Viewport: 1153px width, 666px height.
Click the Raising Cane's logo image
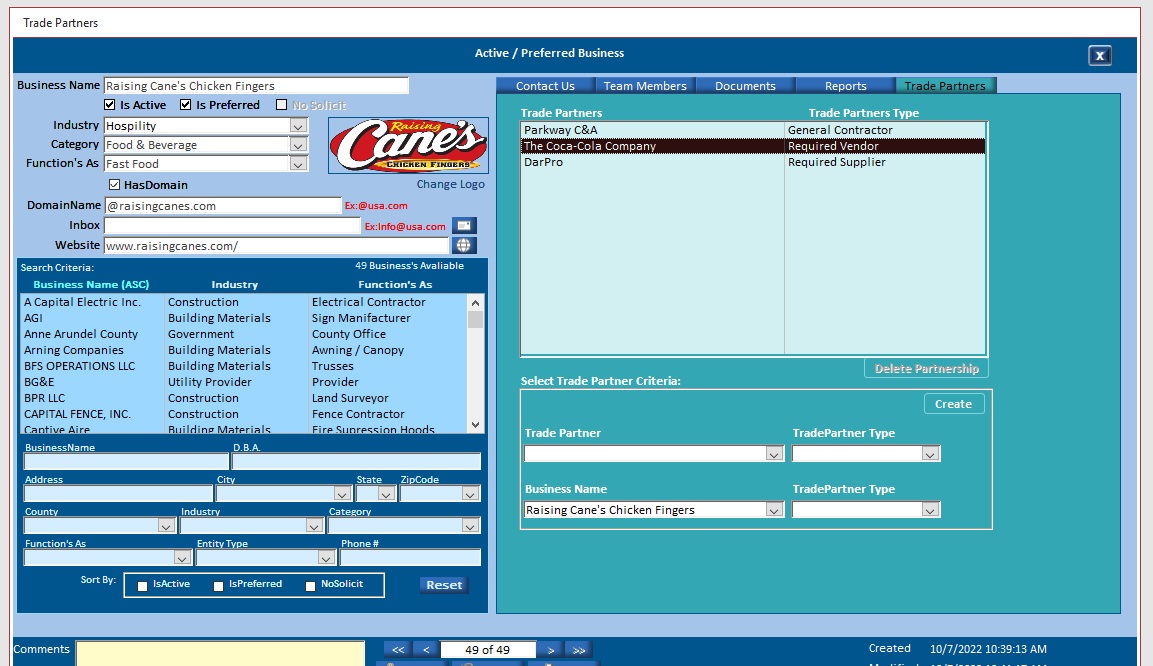[x=408, y=146]
